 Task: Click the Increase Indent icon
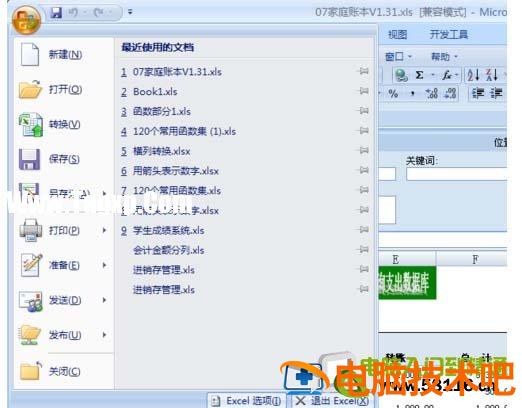point(496,93)
